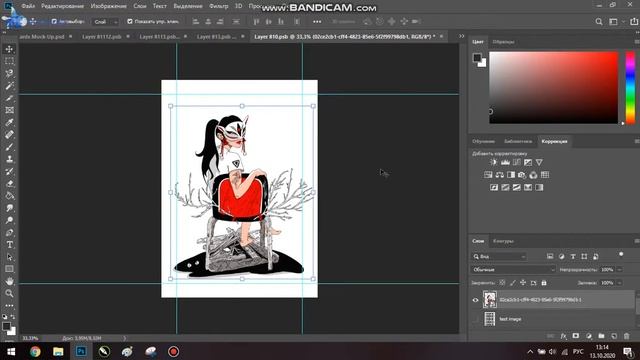This screenshot has height=360, width=640.
Task: Open the Коррекция panel flyout menu
Action: click(x=637, y=141)
